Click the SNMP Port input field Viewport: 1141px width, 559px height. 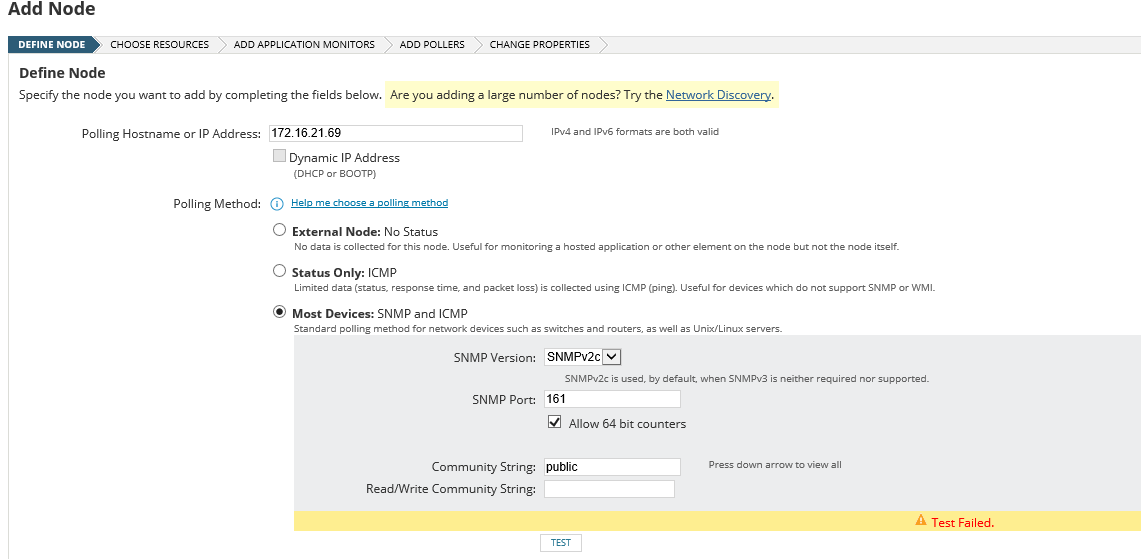[x=612, y=399]
